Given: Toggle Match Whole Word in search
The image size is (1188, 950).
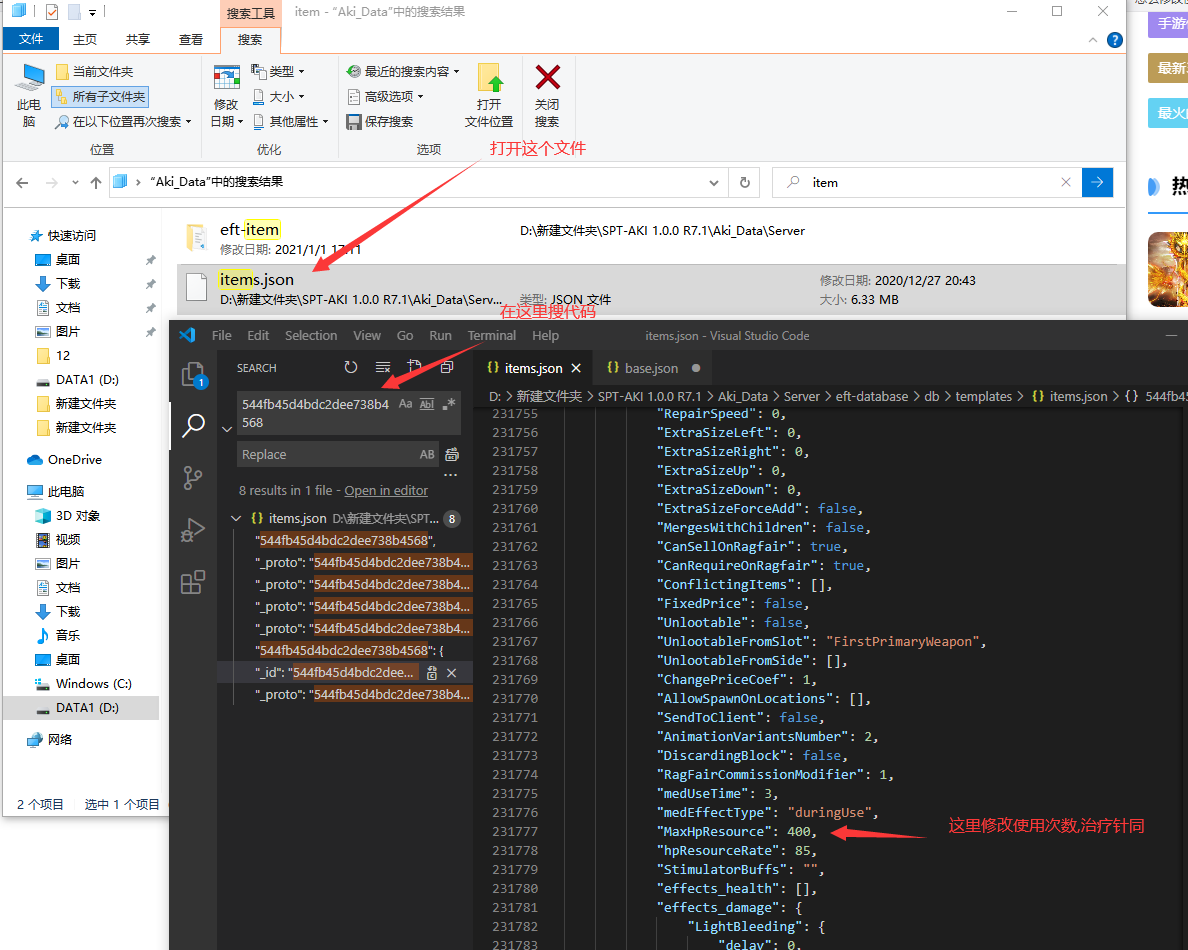Looking at the screenshot, I should coord(427,404).
